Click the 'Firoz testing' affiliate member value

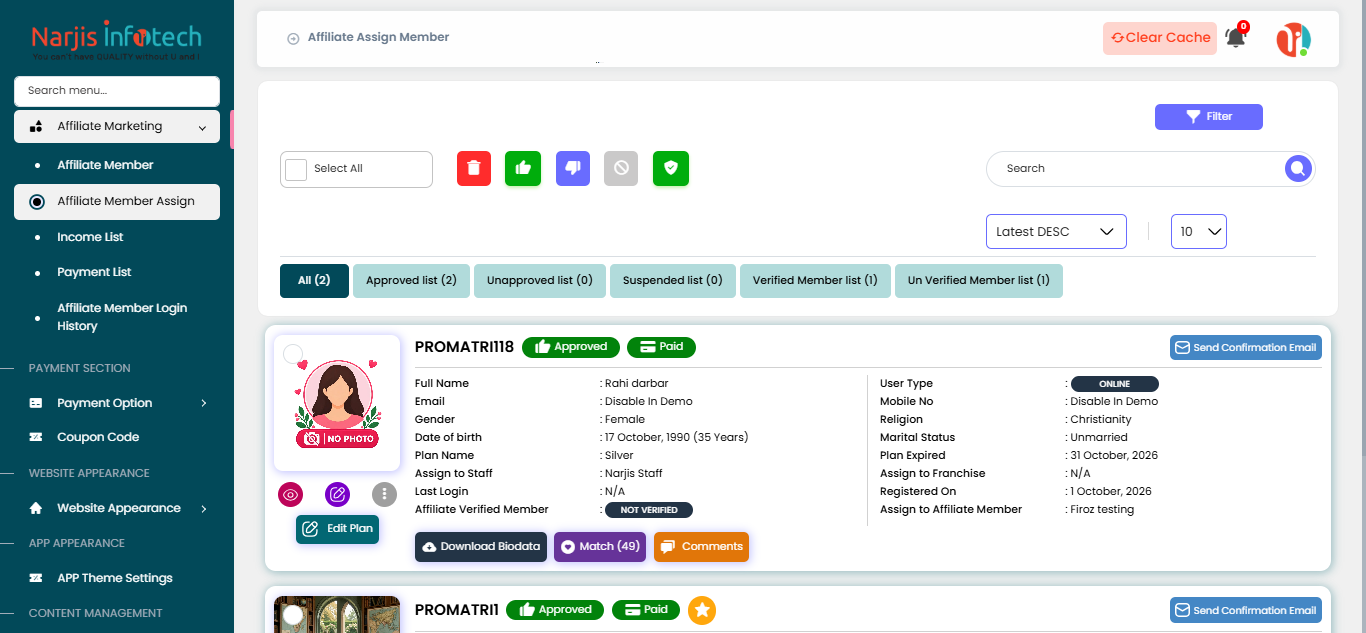[x=1102, y=510]
